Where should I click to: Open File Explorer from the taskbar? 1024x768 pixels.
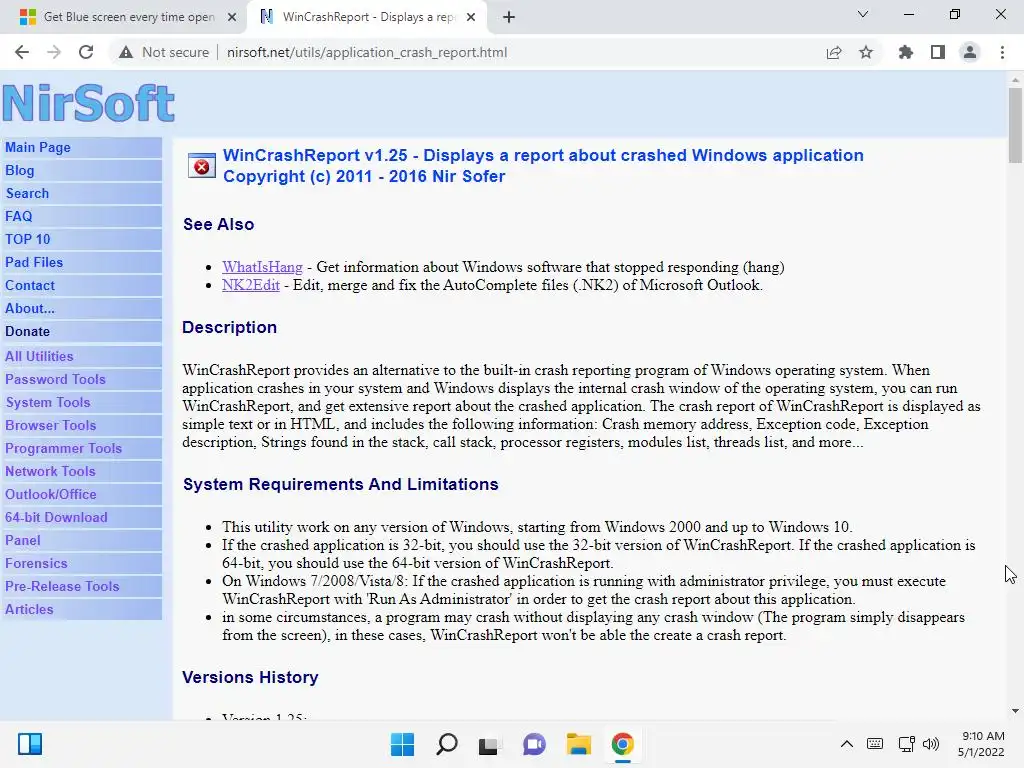pos(579,744)
